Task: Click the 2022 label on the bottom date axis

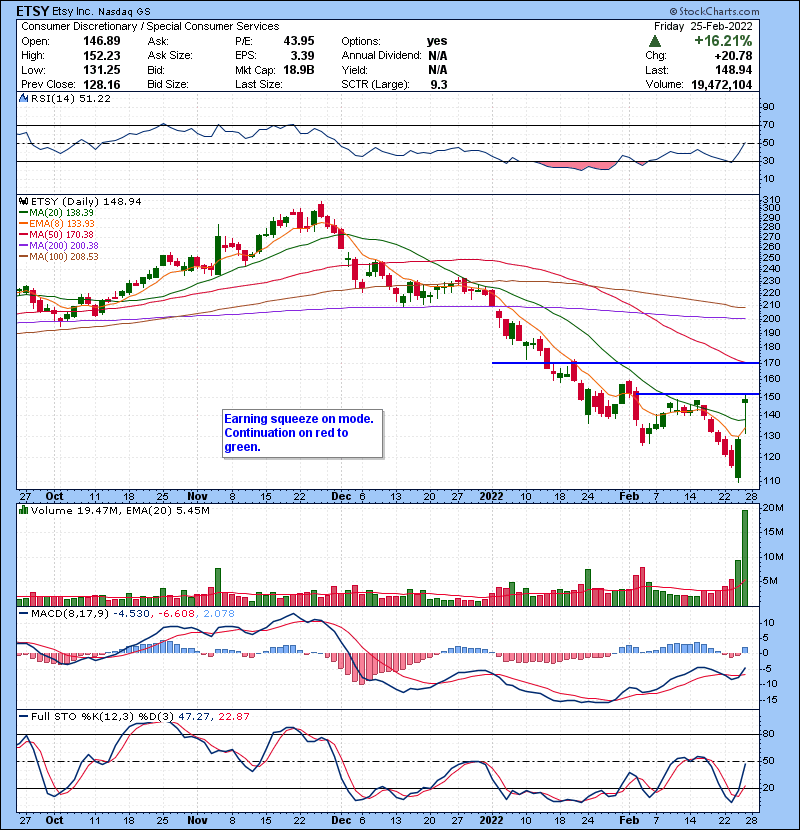Action: [x=491, y=820]
